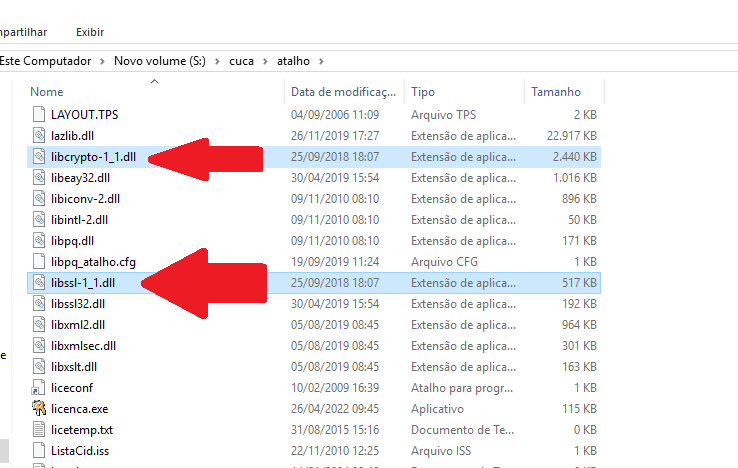Screen dimensions: 738x468
Task: Click the libintl-2.dll file icon
Action: pos(39,220)
